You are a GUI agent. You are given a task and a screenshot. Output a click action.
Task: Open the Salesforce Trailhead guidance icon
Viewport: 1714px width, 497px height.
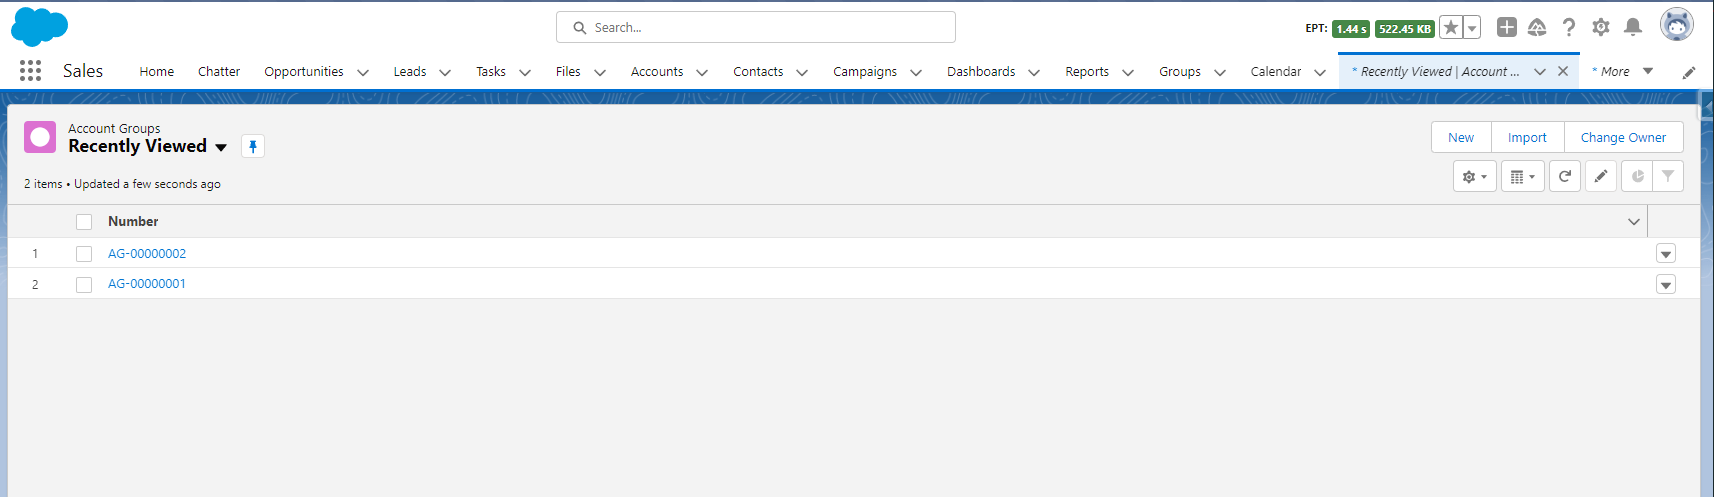click(1537, 27)
